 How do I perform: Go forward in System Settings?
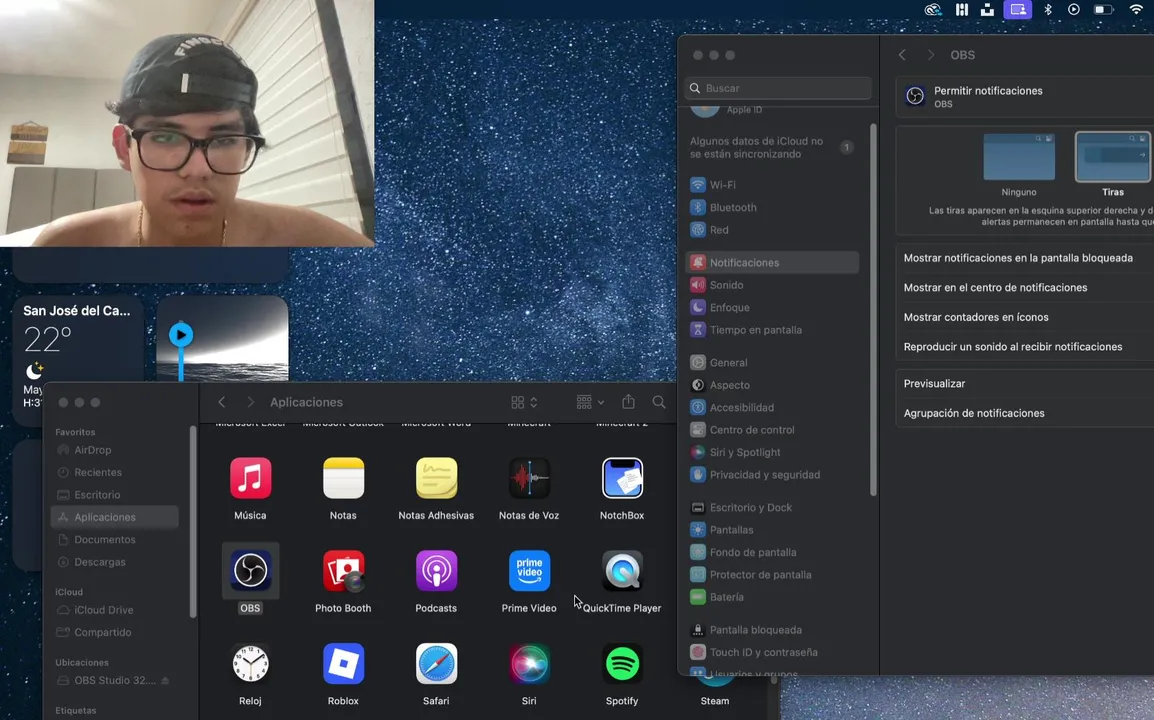(x=930, y=55)
